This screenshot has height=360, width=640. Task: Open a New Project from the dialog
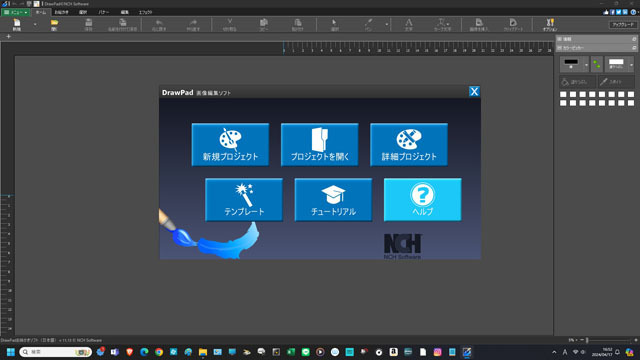[230, 144]
